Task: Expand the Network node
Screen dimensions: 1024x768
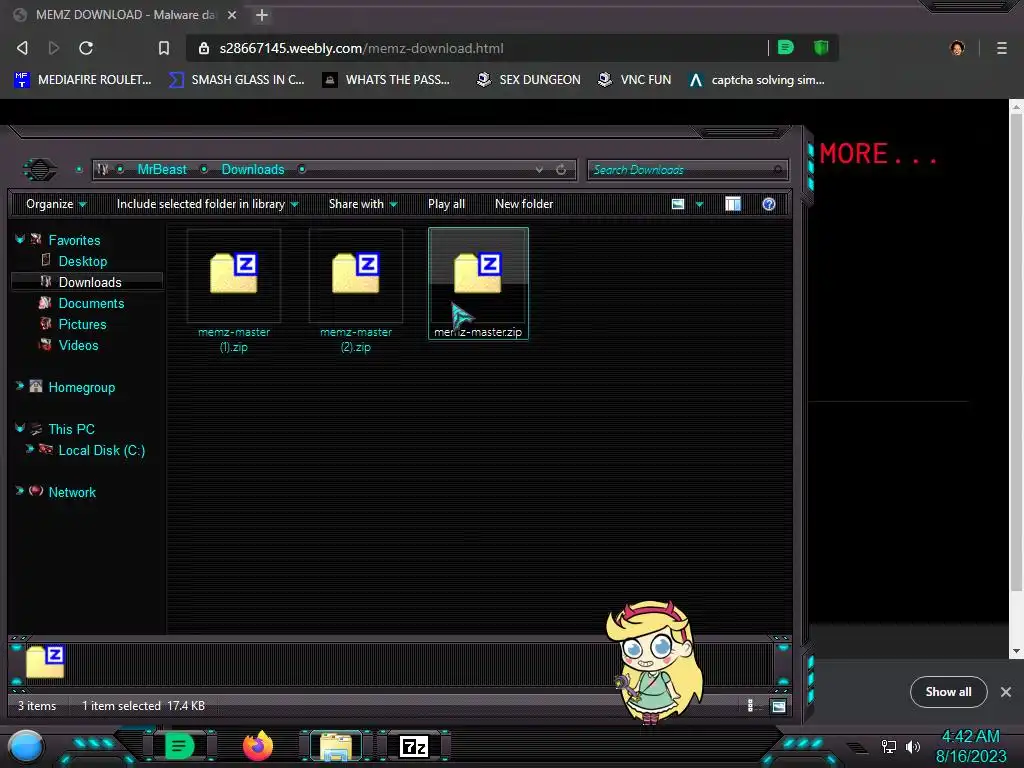Action: (x=20, y=490)
